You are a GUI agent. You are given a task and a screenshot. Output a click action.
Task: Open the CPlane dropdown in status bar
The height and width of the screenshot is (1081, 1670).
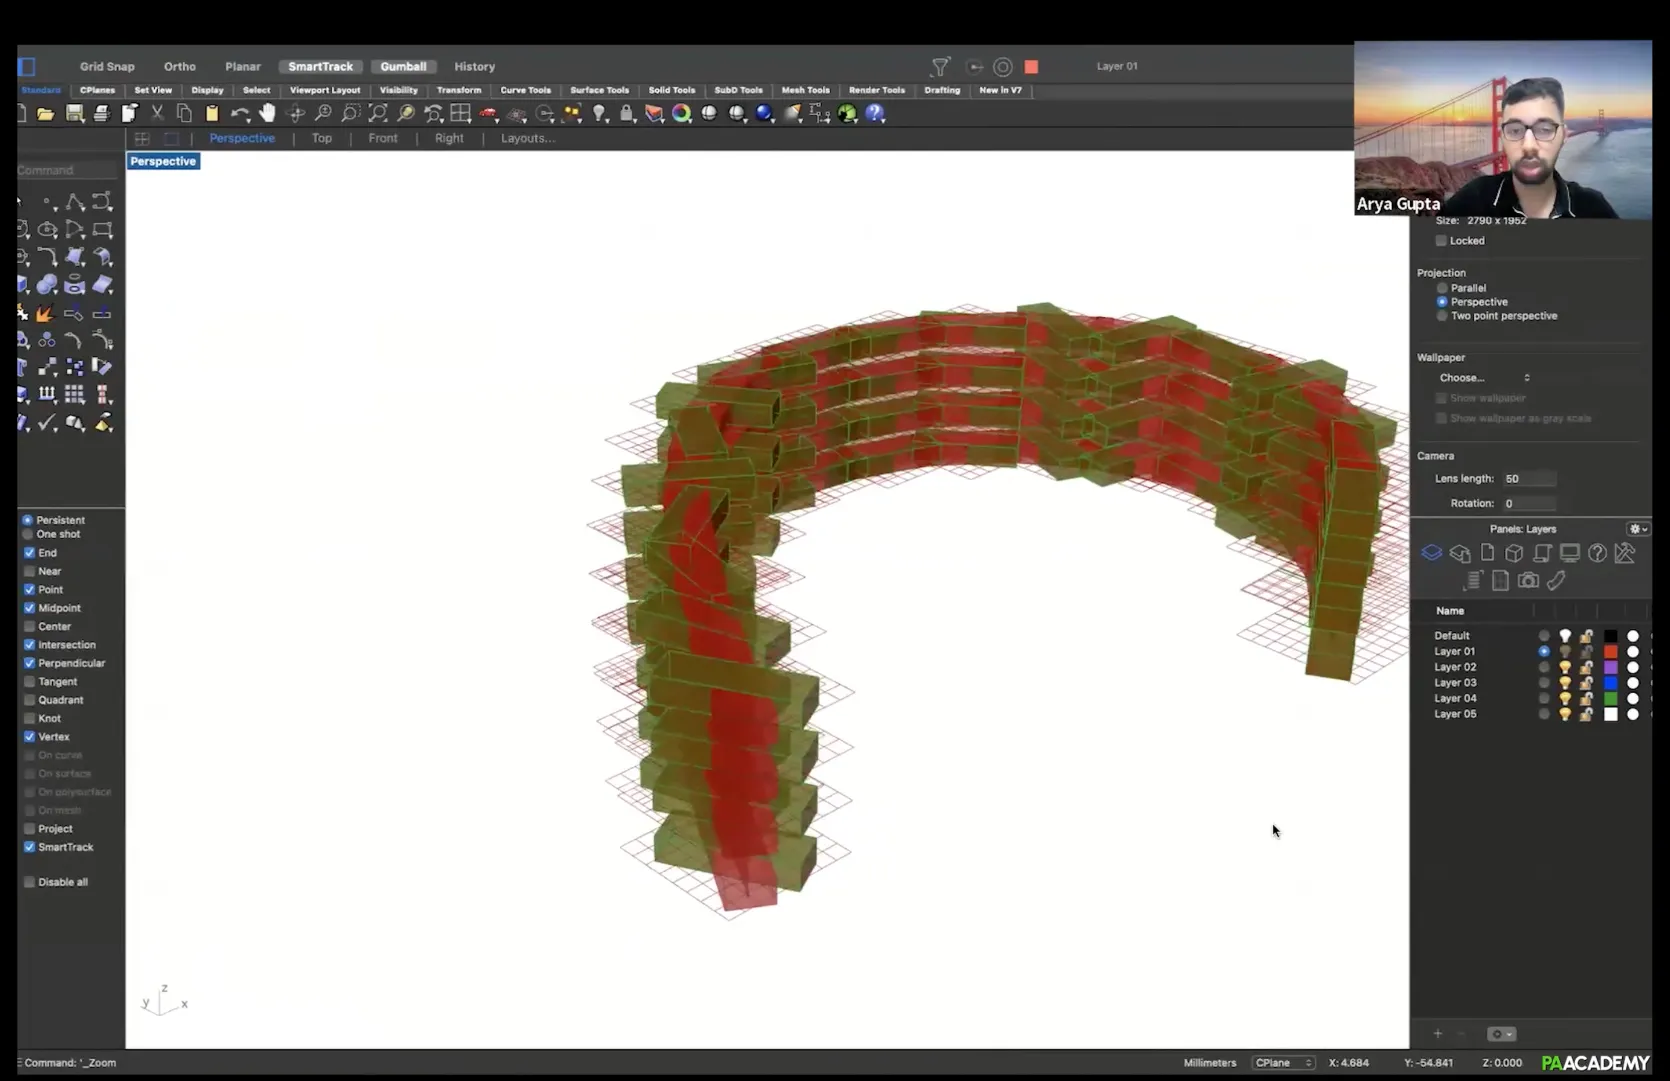pyautogui.click(x=1283, y=1062)
